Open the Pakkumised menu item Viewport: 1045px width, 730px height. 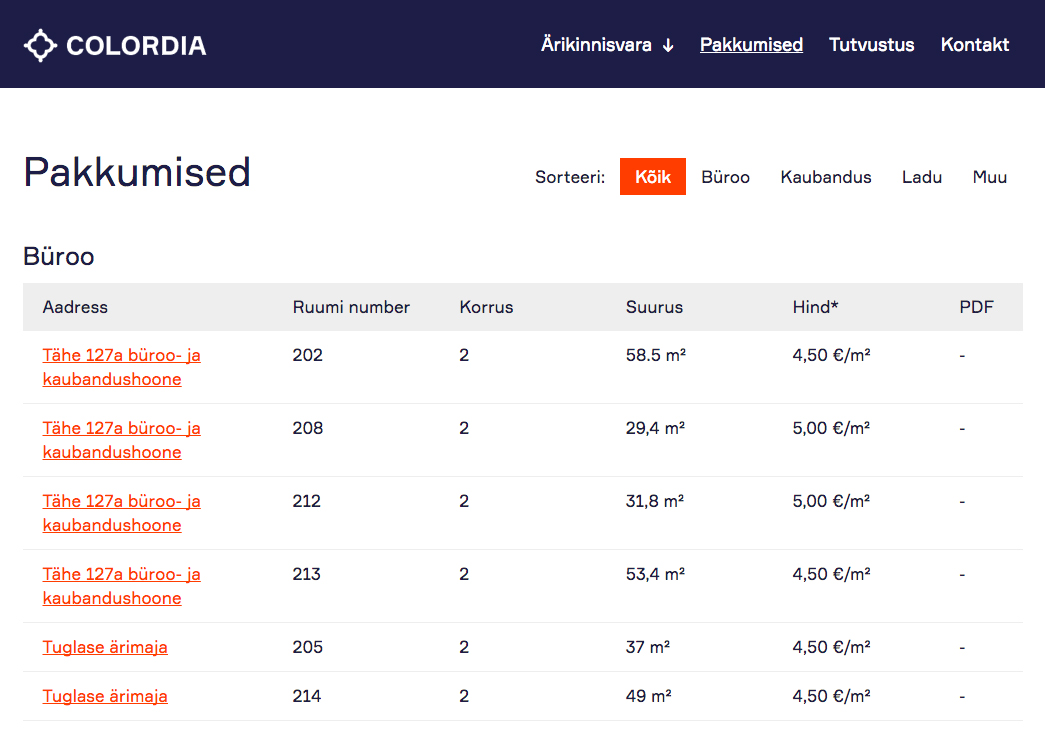751,45
